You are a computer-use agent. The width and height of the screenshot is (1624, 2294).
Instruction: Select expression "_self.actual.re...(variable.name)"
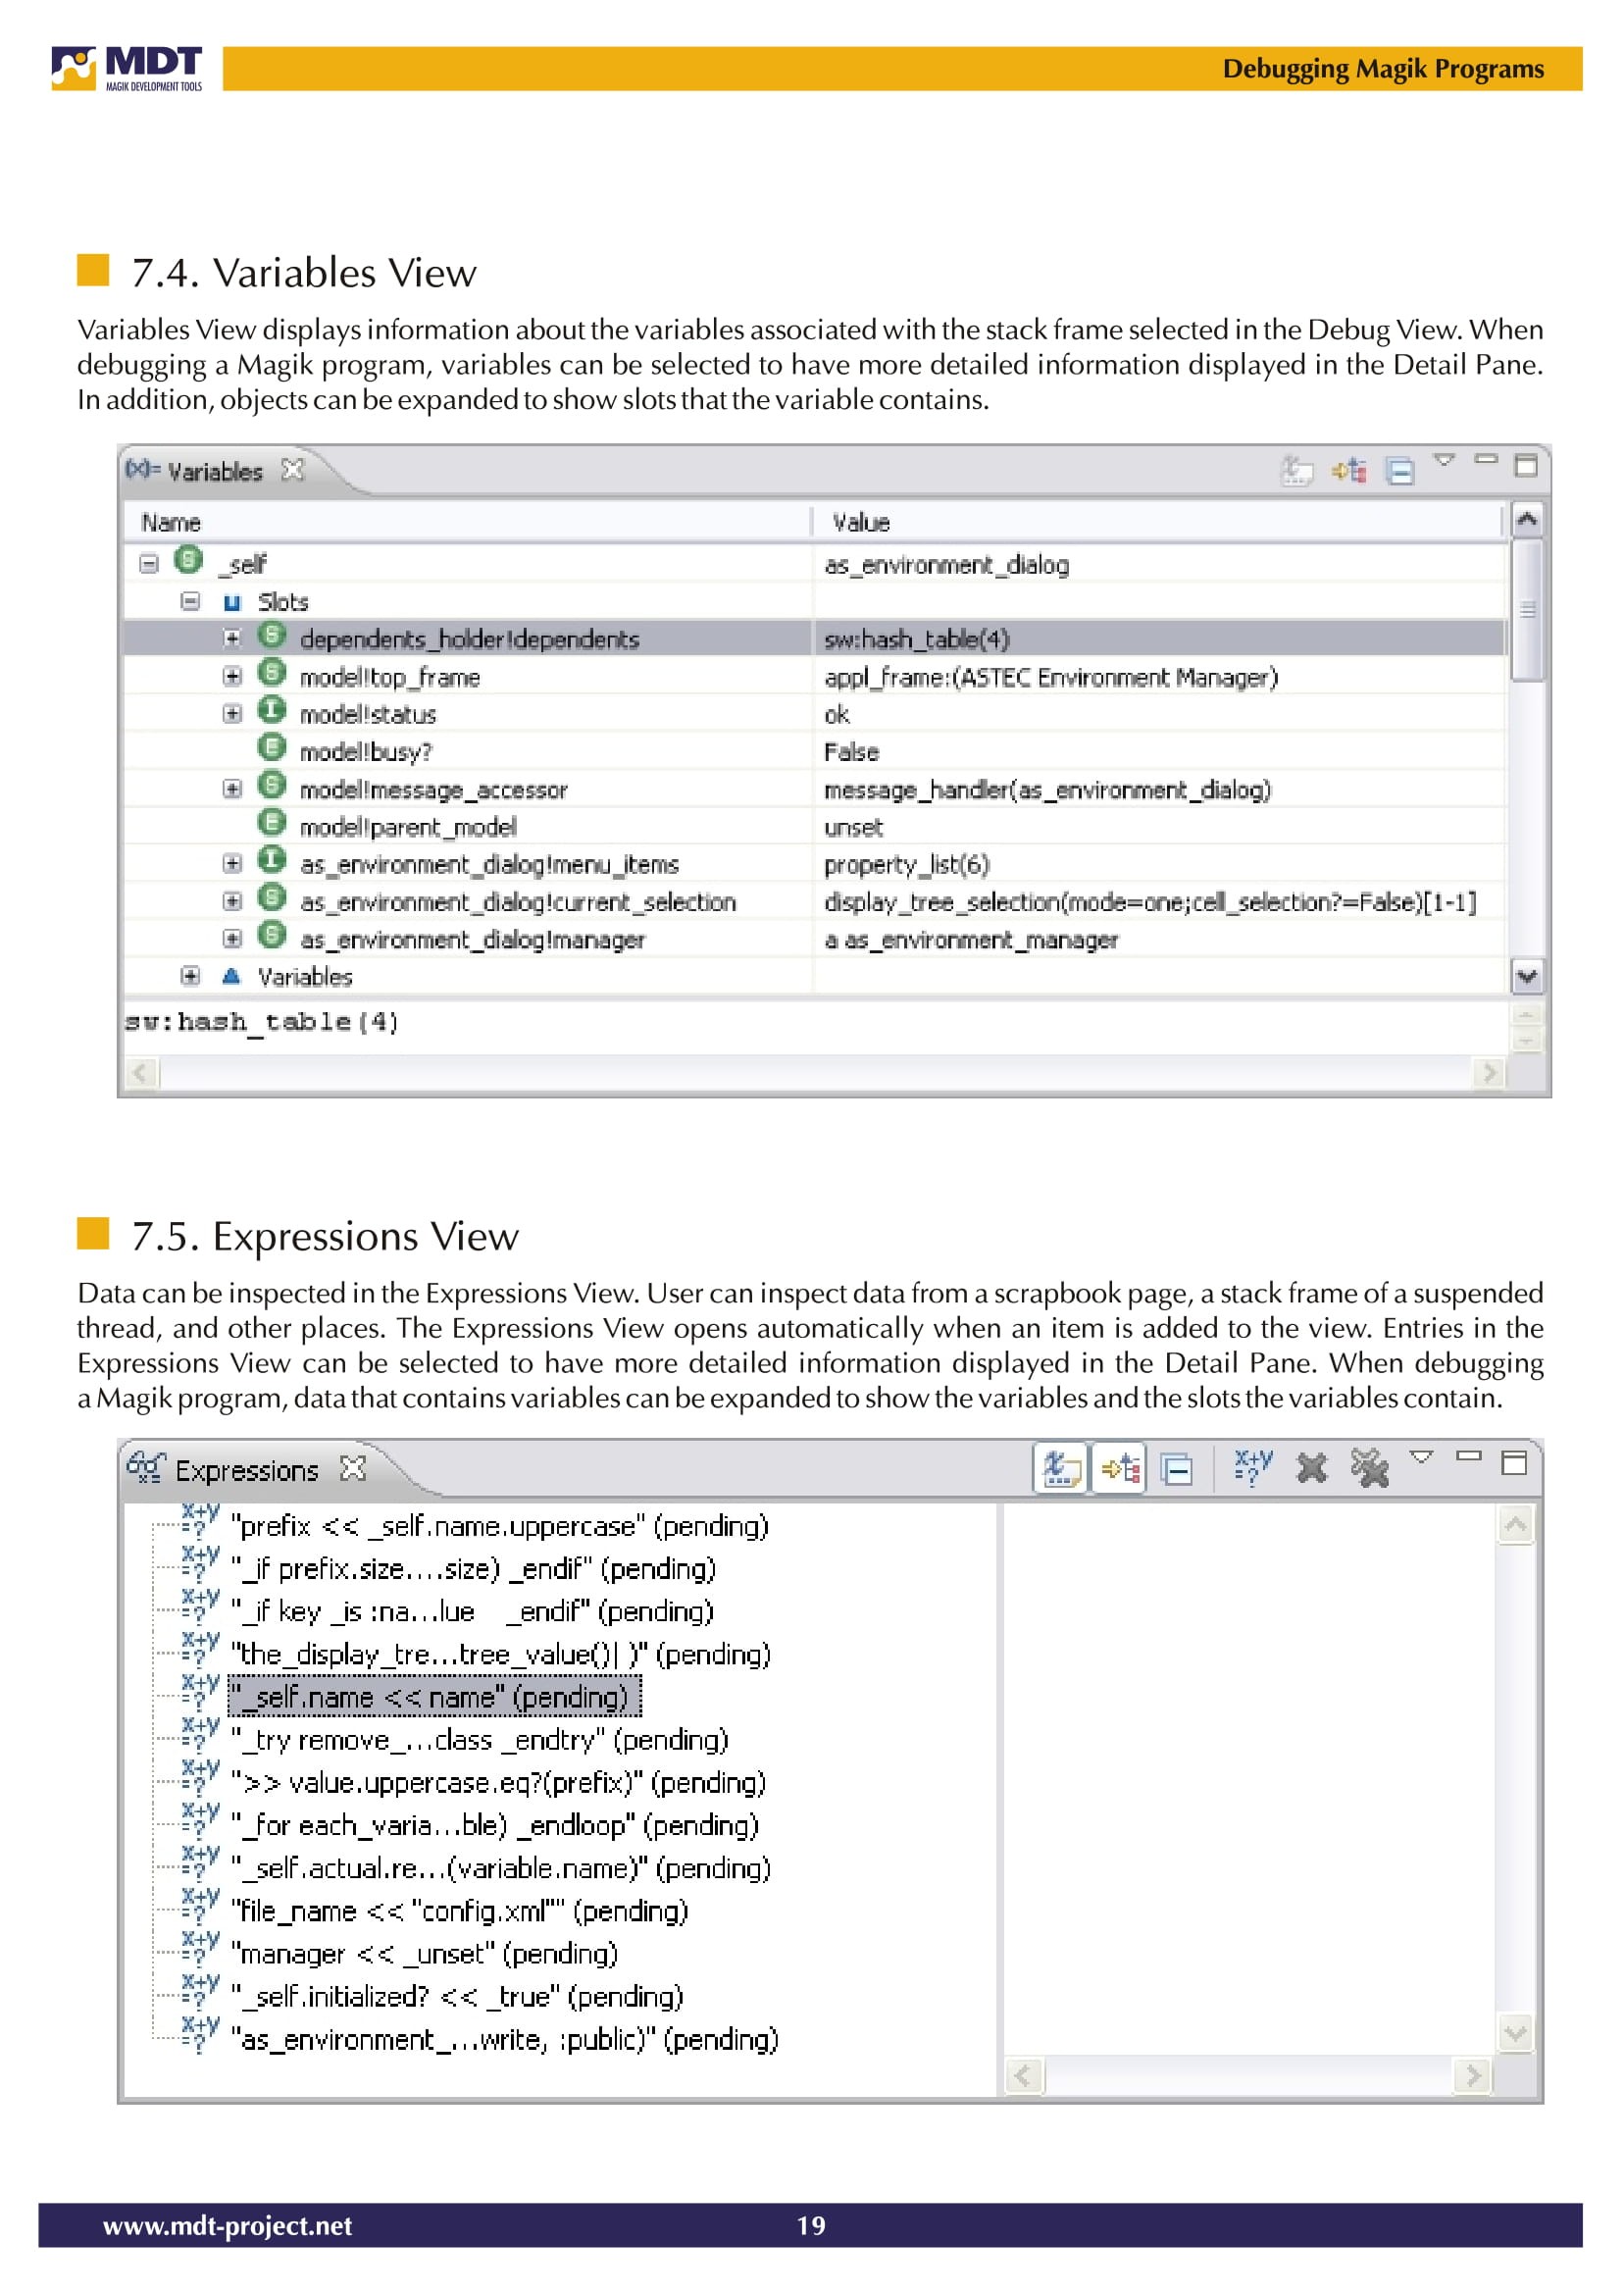pyautogui.click(x=501, y=1869)
